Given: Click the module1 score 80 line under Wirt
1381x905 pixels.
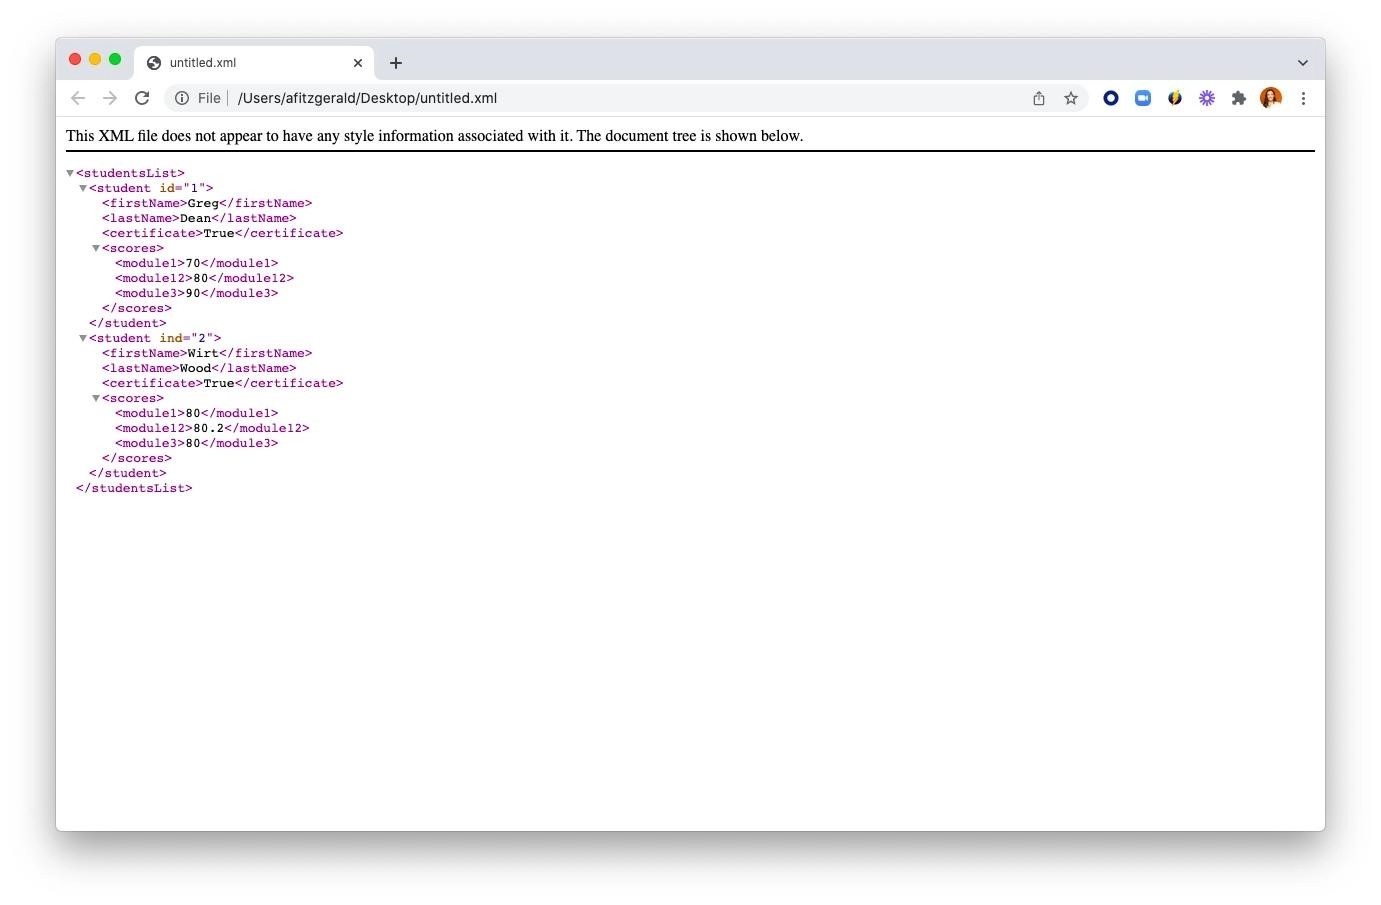Looking at the screenshot, I should (197, 413).
